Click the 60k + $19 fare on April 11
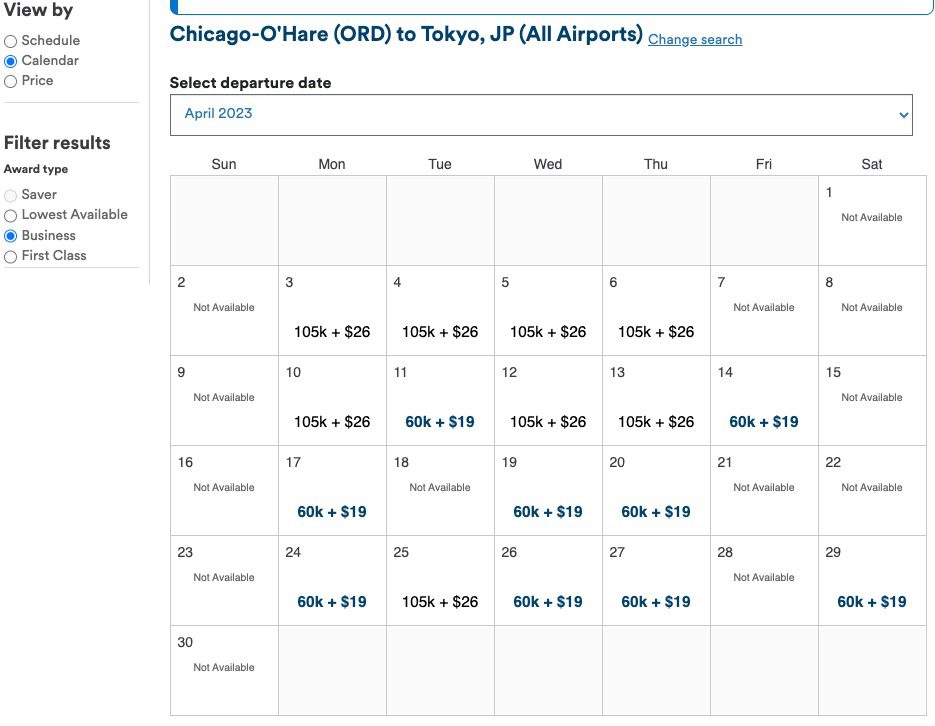This screenshot has height=726, width=935. tap(439, 421)
